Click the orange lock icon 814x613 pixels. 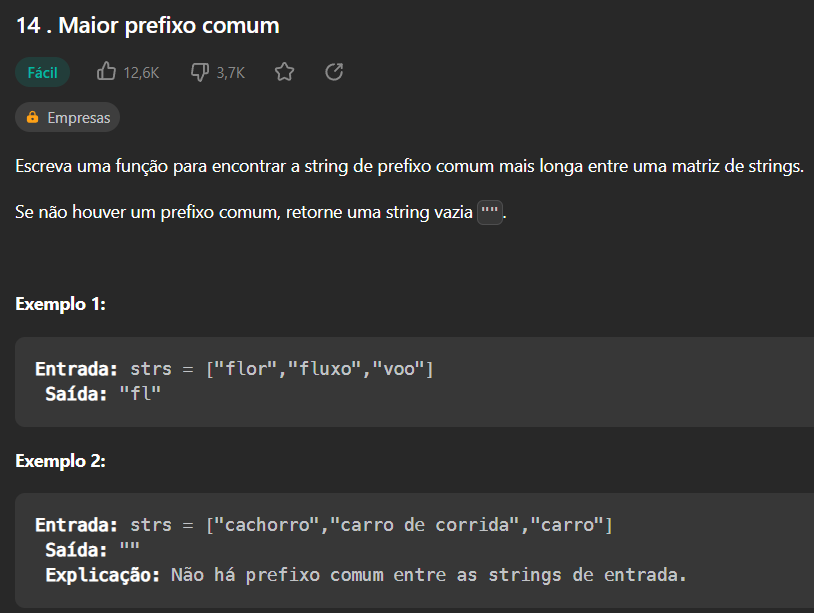(x=33, y=118)
